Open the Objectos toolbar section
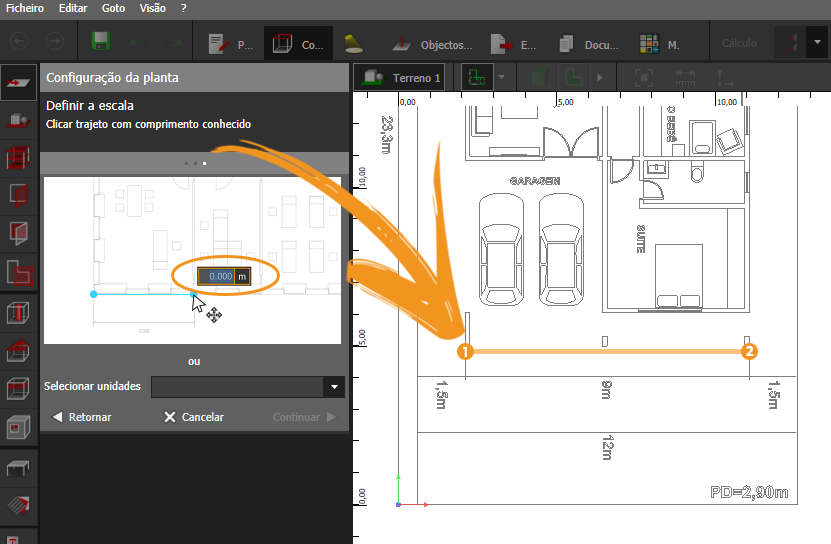This screenshot has height=544, width=831. 432,44
